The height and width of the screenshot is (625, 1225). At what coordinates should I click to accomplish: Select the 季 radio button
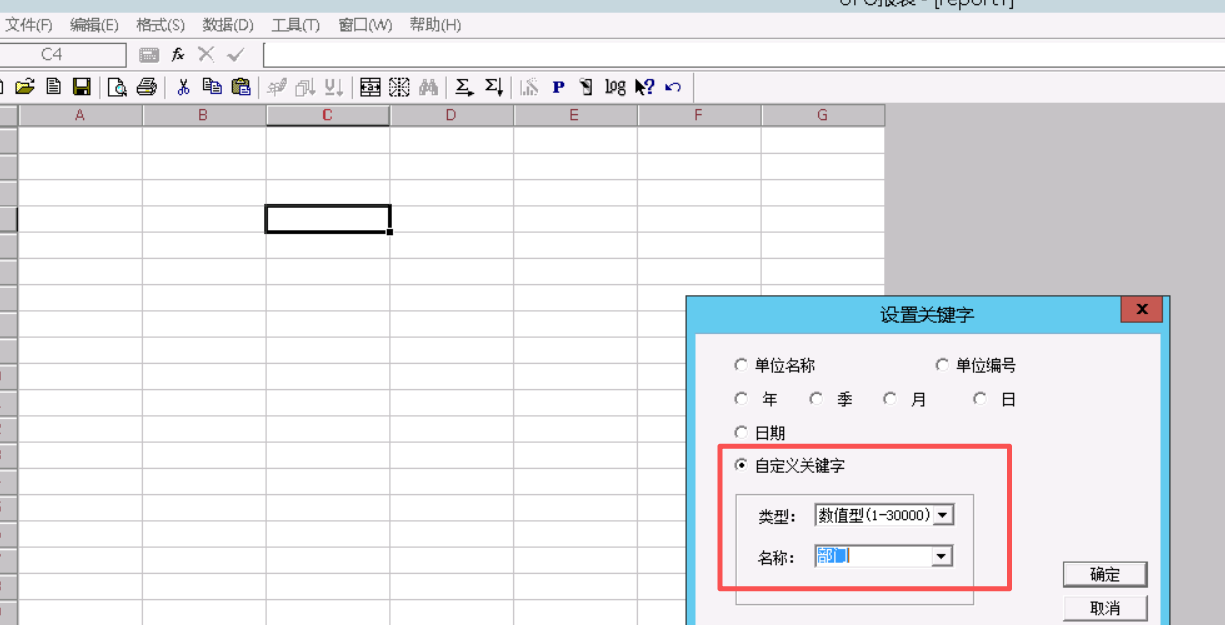[x=816, y=399]
